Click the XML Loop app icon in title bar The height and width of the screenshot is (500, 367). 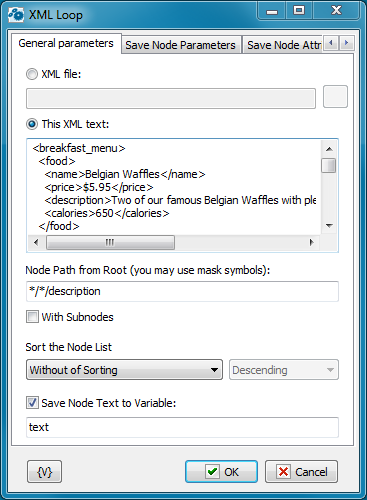pyautogui.click(x=16, y=15)
